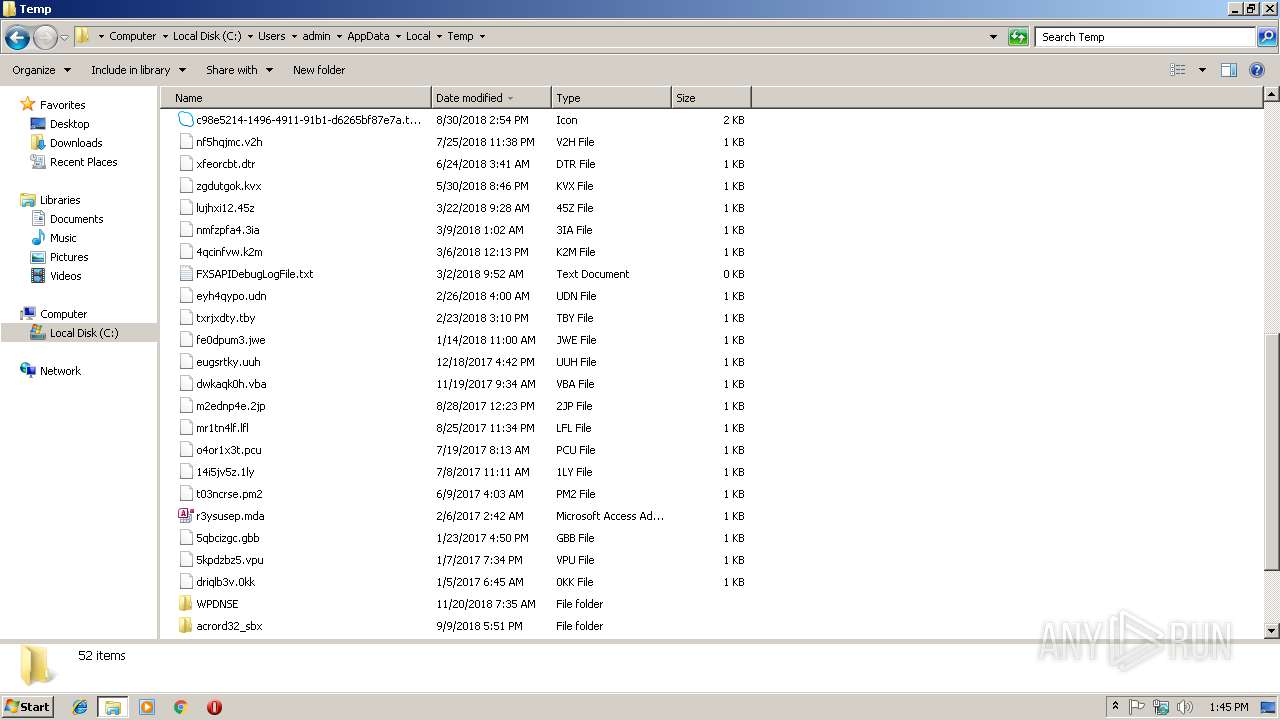This screenshot has width=1280, height=720.
Task: Open Downloads in Favorites
Action: (x=76, y=143)
